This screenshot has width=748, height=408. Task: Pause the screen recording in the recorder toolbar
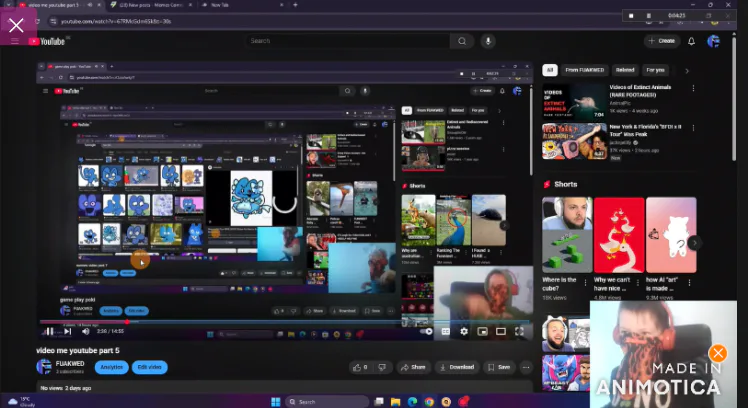[648, 16]
